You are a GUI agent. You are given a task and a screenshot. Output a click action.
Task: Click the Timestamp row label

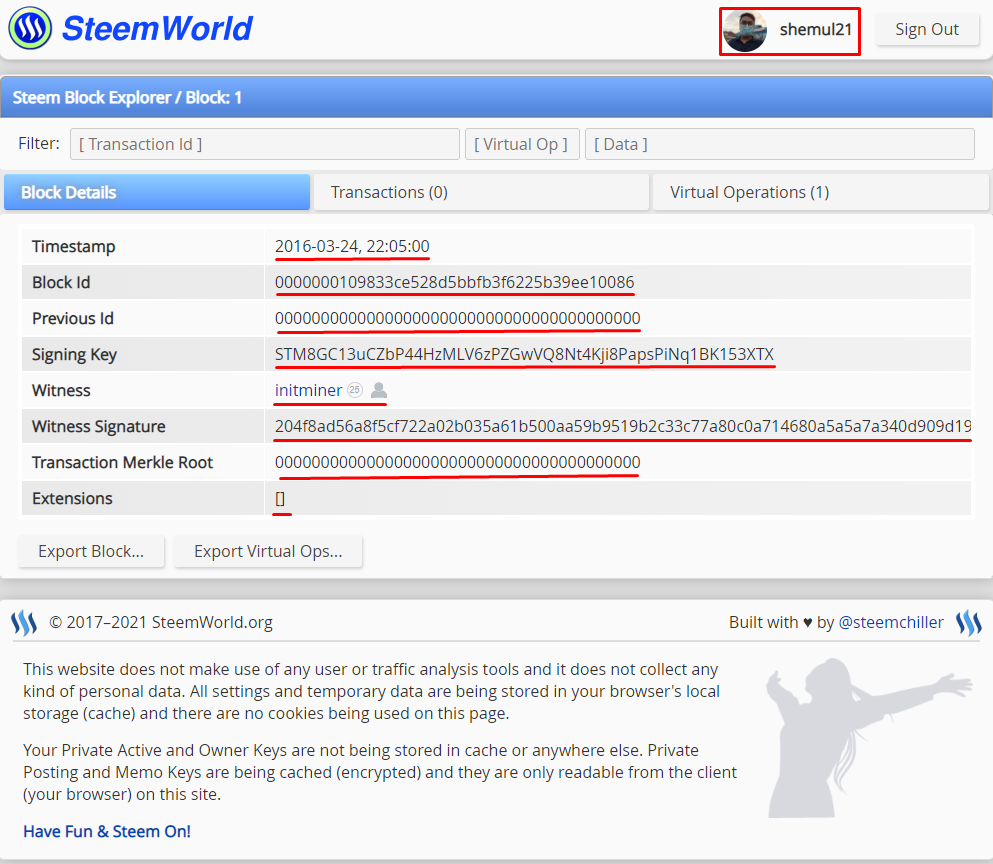(73, 246)
